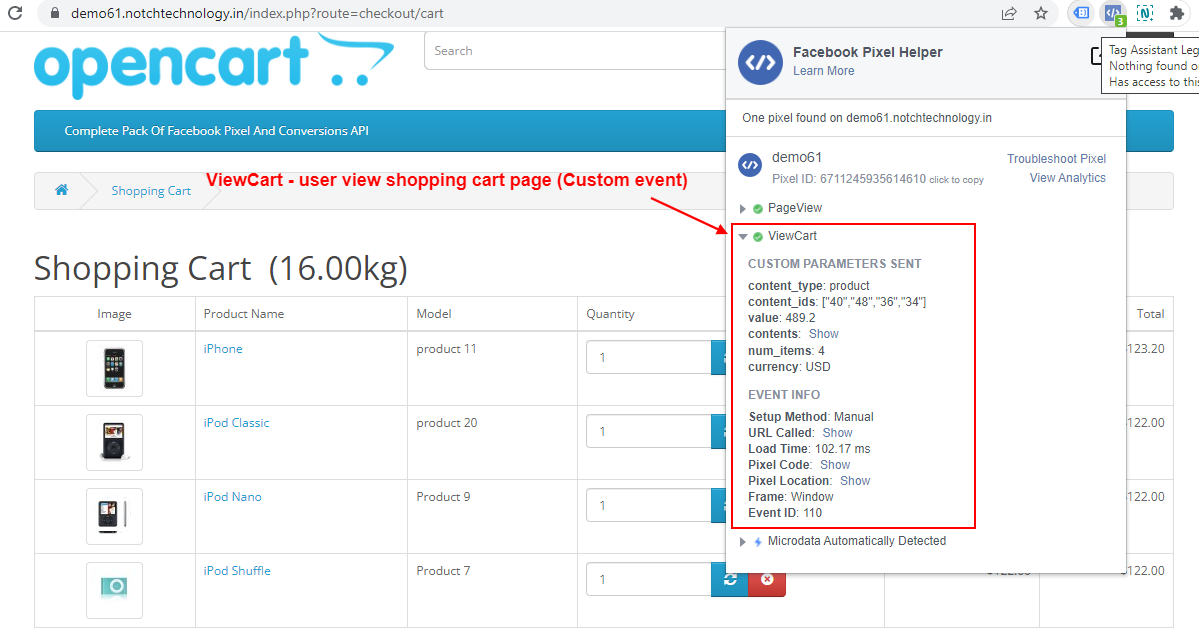
Task: Edit the iPhone quantity field
Action: click(x=649, y=358)
